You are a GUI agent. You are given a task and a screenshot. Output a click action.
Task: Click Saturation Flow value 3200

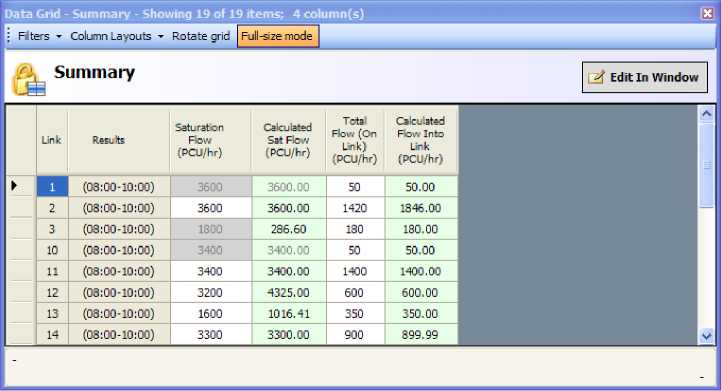point(211,293)
